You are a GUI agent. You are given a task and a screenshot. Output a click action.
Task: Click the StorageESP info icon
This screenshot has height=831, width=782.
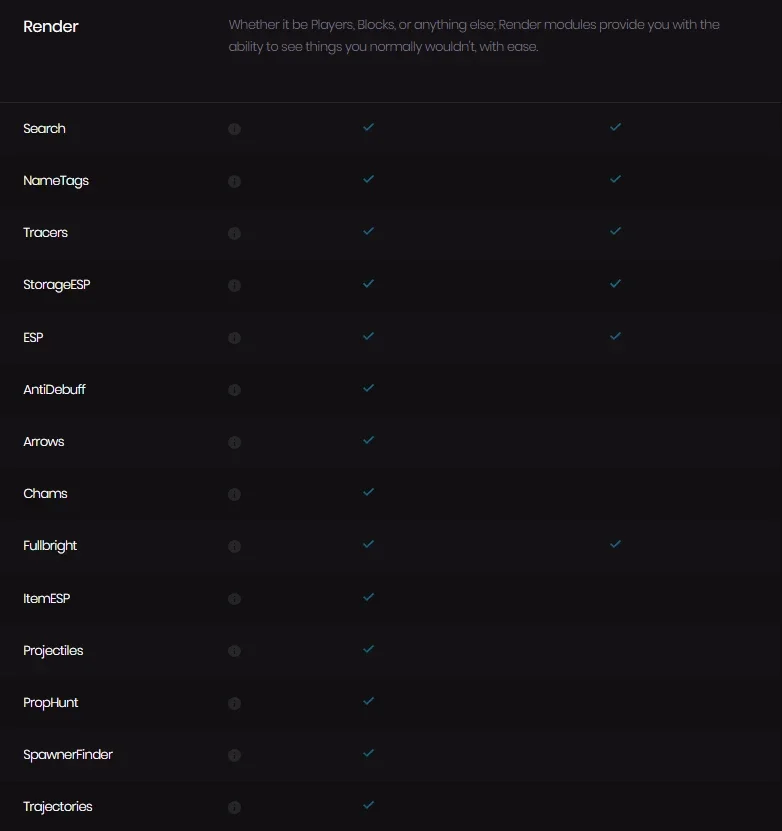coord(234,285)
